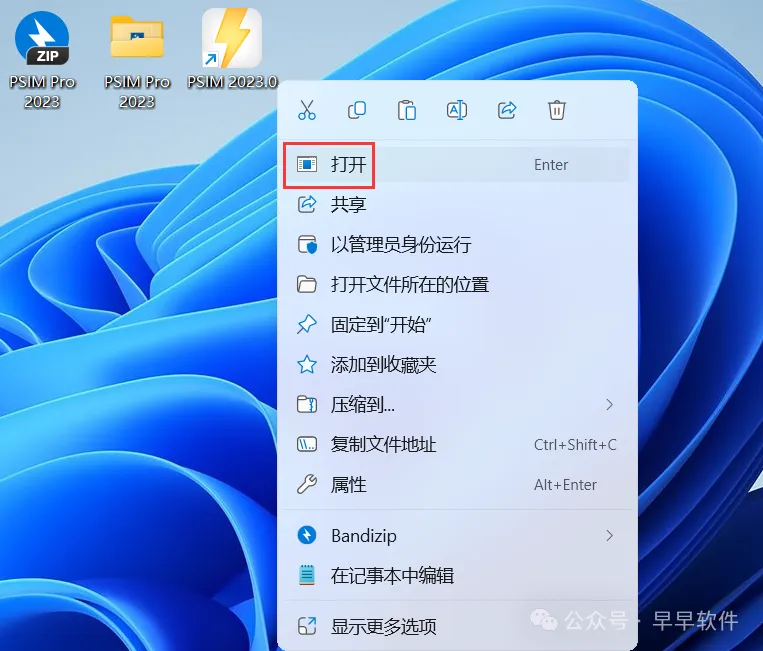Image resolution: width=763 pixels, height=651 pixels.
Task: Click the Ctrl+Shift+C shortcut text
Action: tap(575, 445)
